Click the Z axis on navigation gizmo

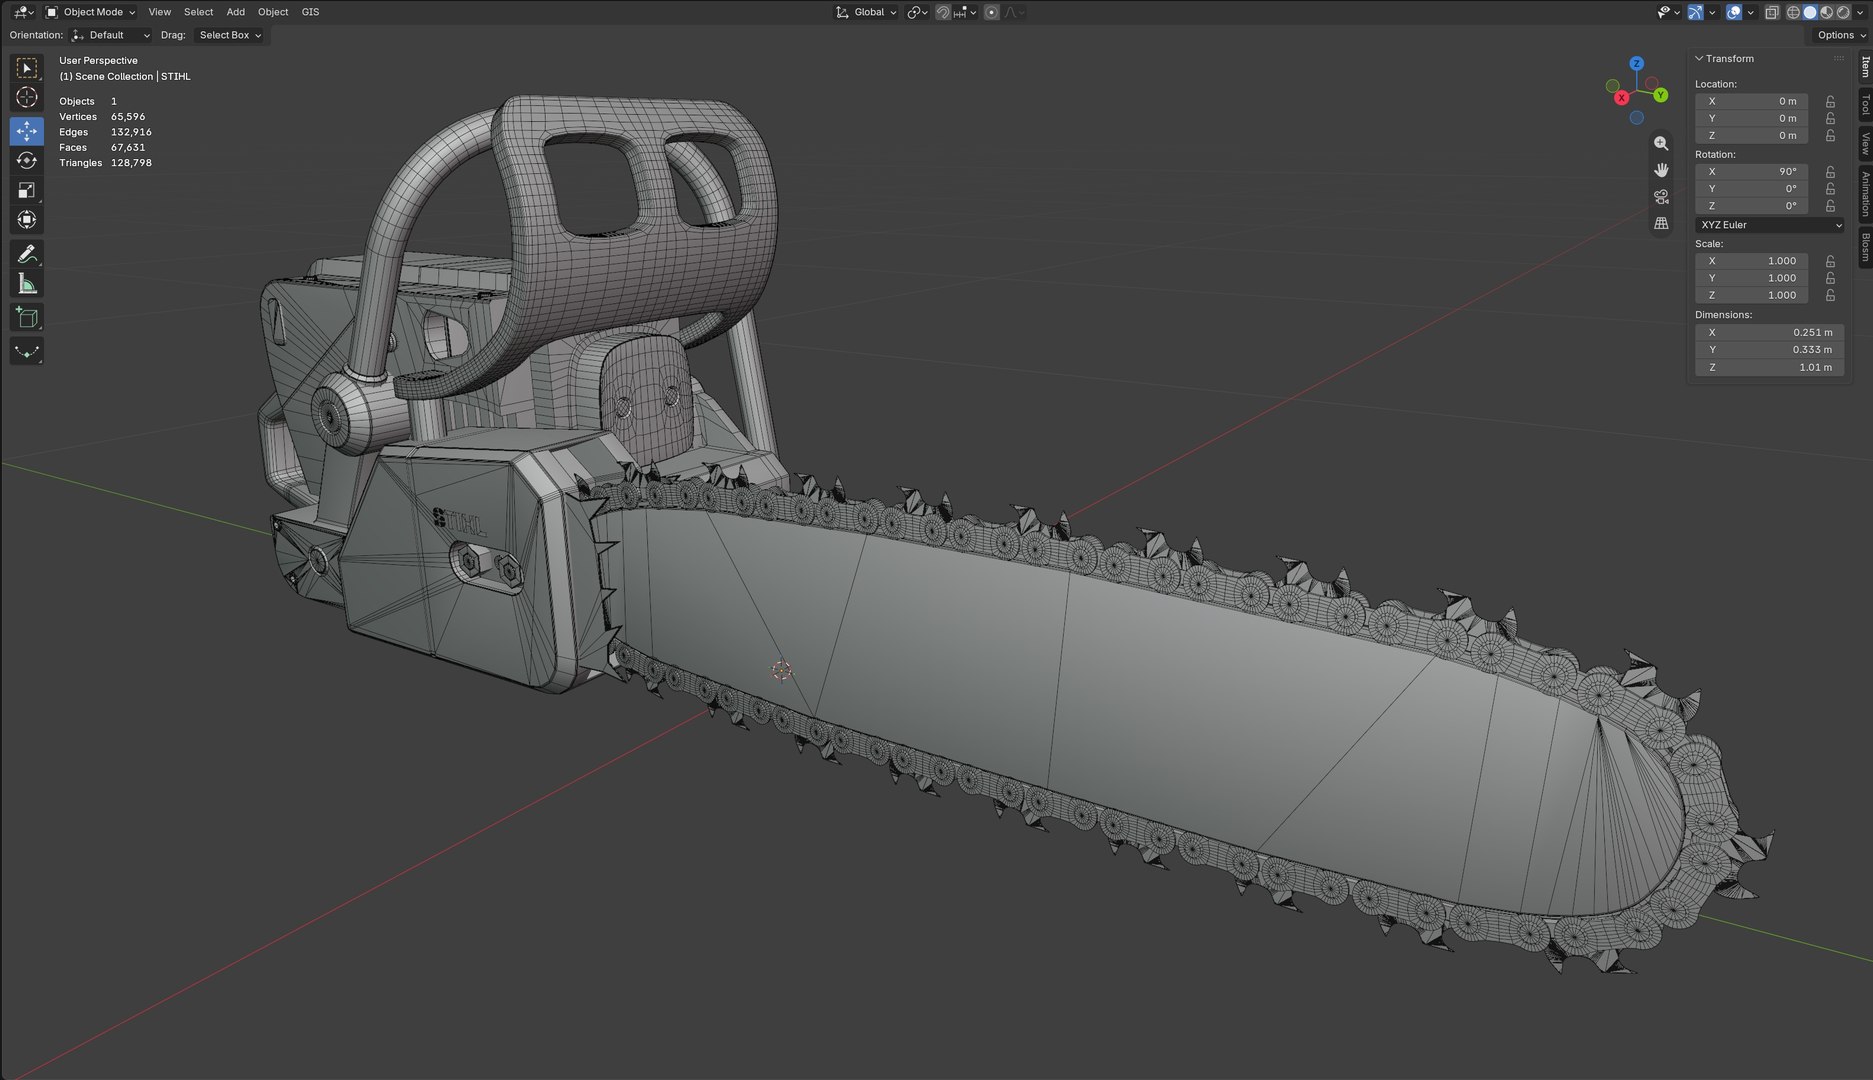[1637, 63]
